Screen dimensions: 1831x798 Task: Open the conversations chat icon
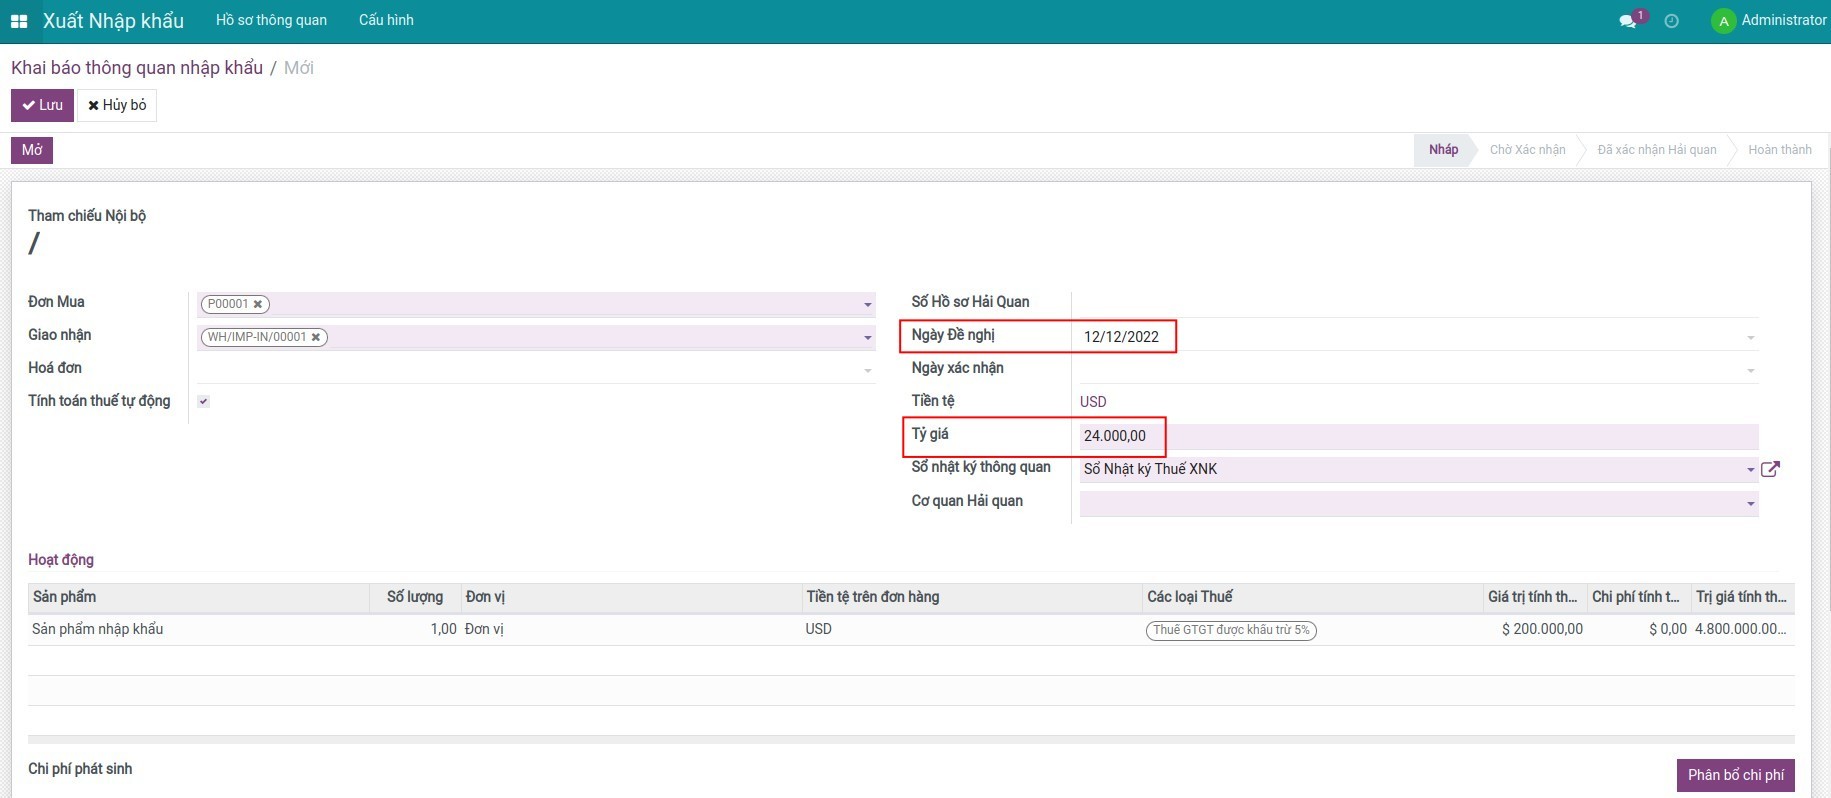tap(1628, 21)
